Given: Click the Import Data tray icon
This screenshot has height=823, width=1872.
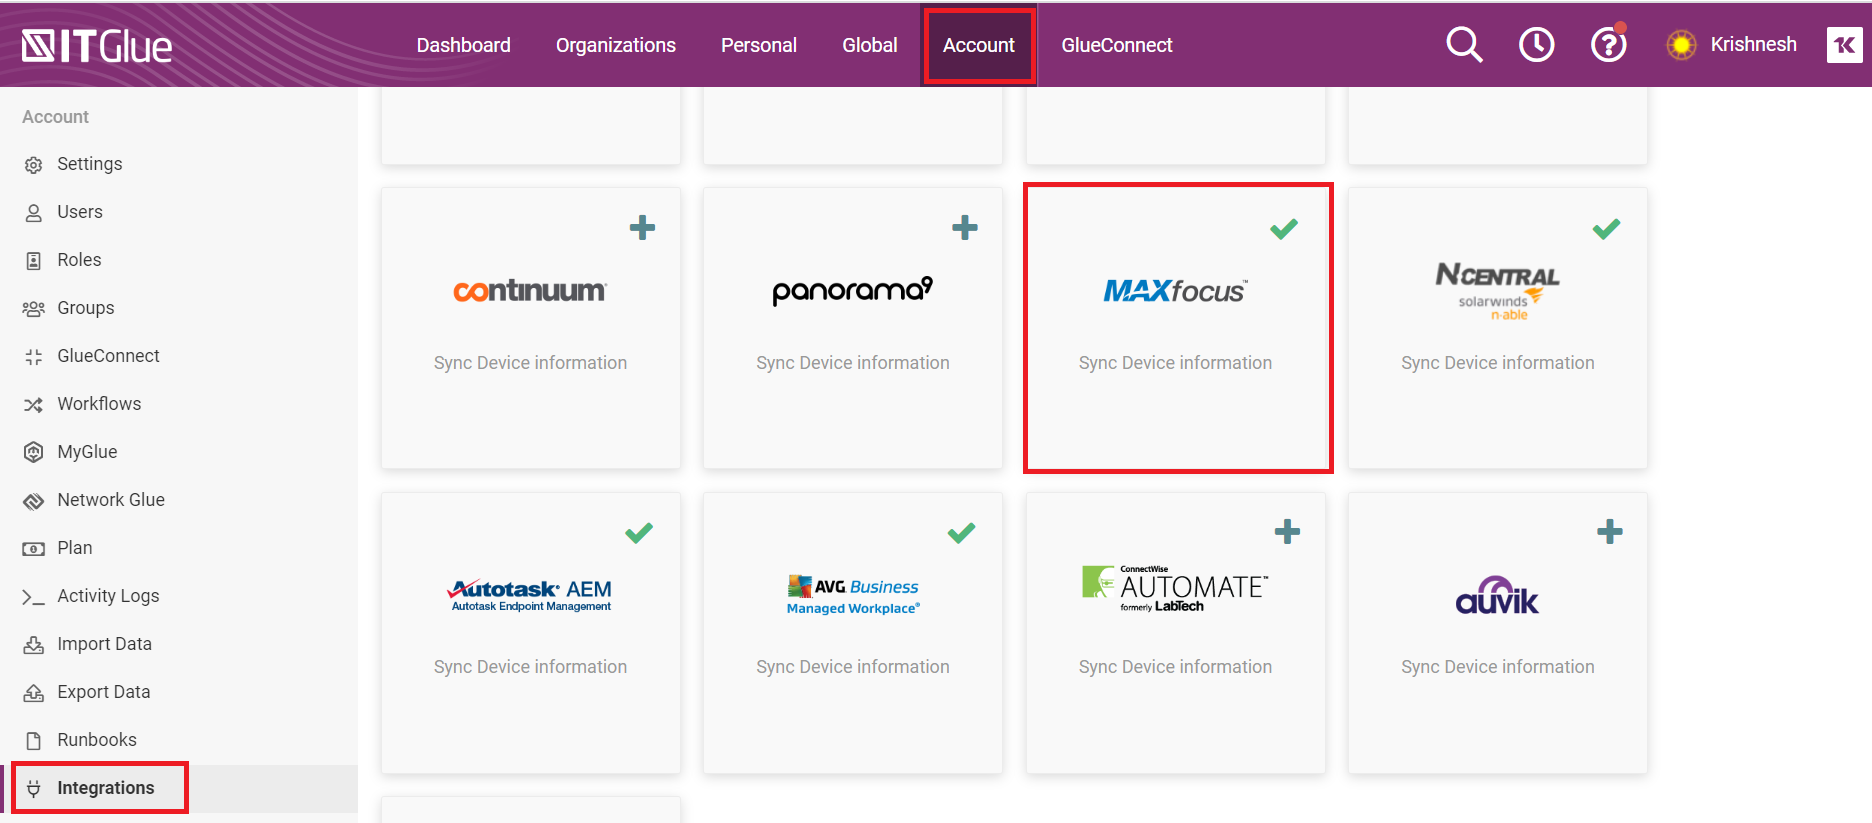Looking at the screenshot, I should [34, 645].
